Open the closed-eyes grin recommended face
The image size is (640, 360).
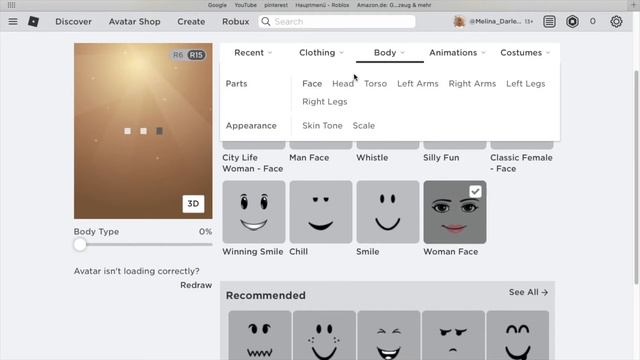pyautogui.click(x=518, y=335)
